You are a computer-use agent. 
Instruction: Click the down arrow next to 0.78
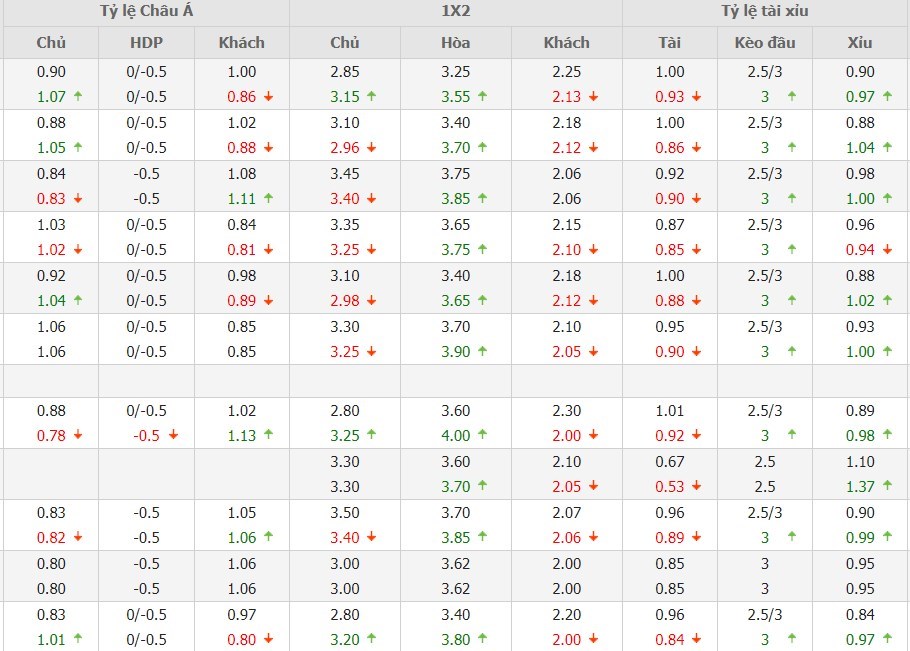[78, 436]
